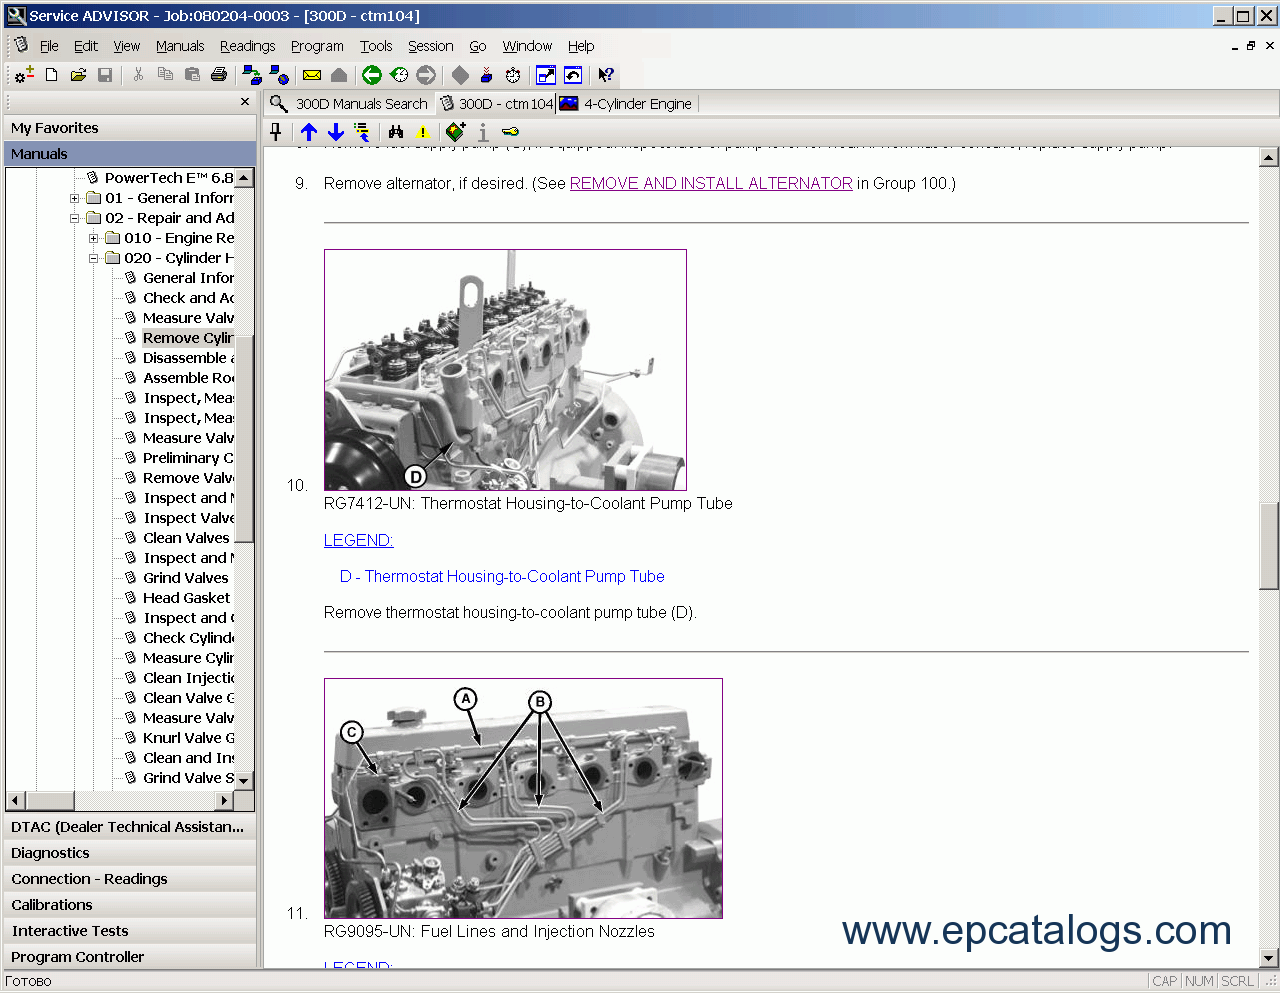Open the Session menu
The height and width of the screenshot is (993, 1280).
(430, 46)
